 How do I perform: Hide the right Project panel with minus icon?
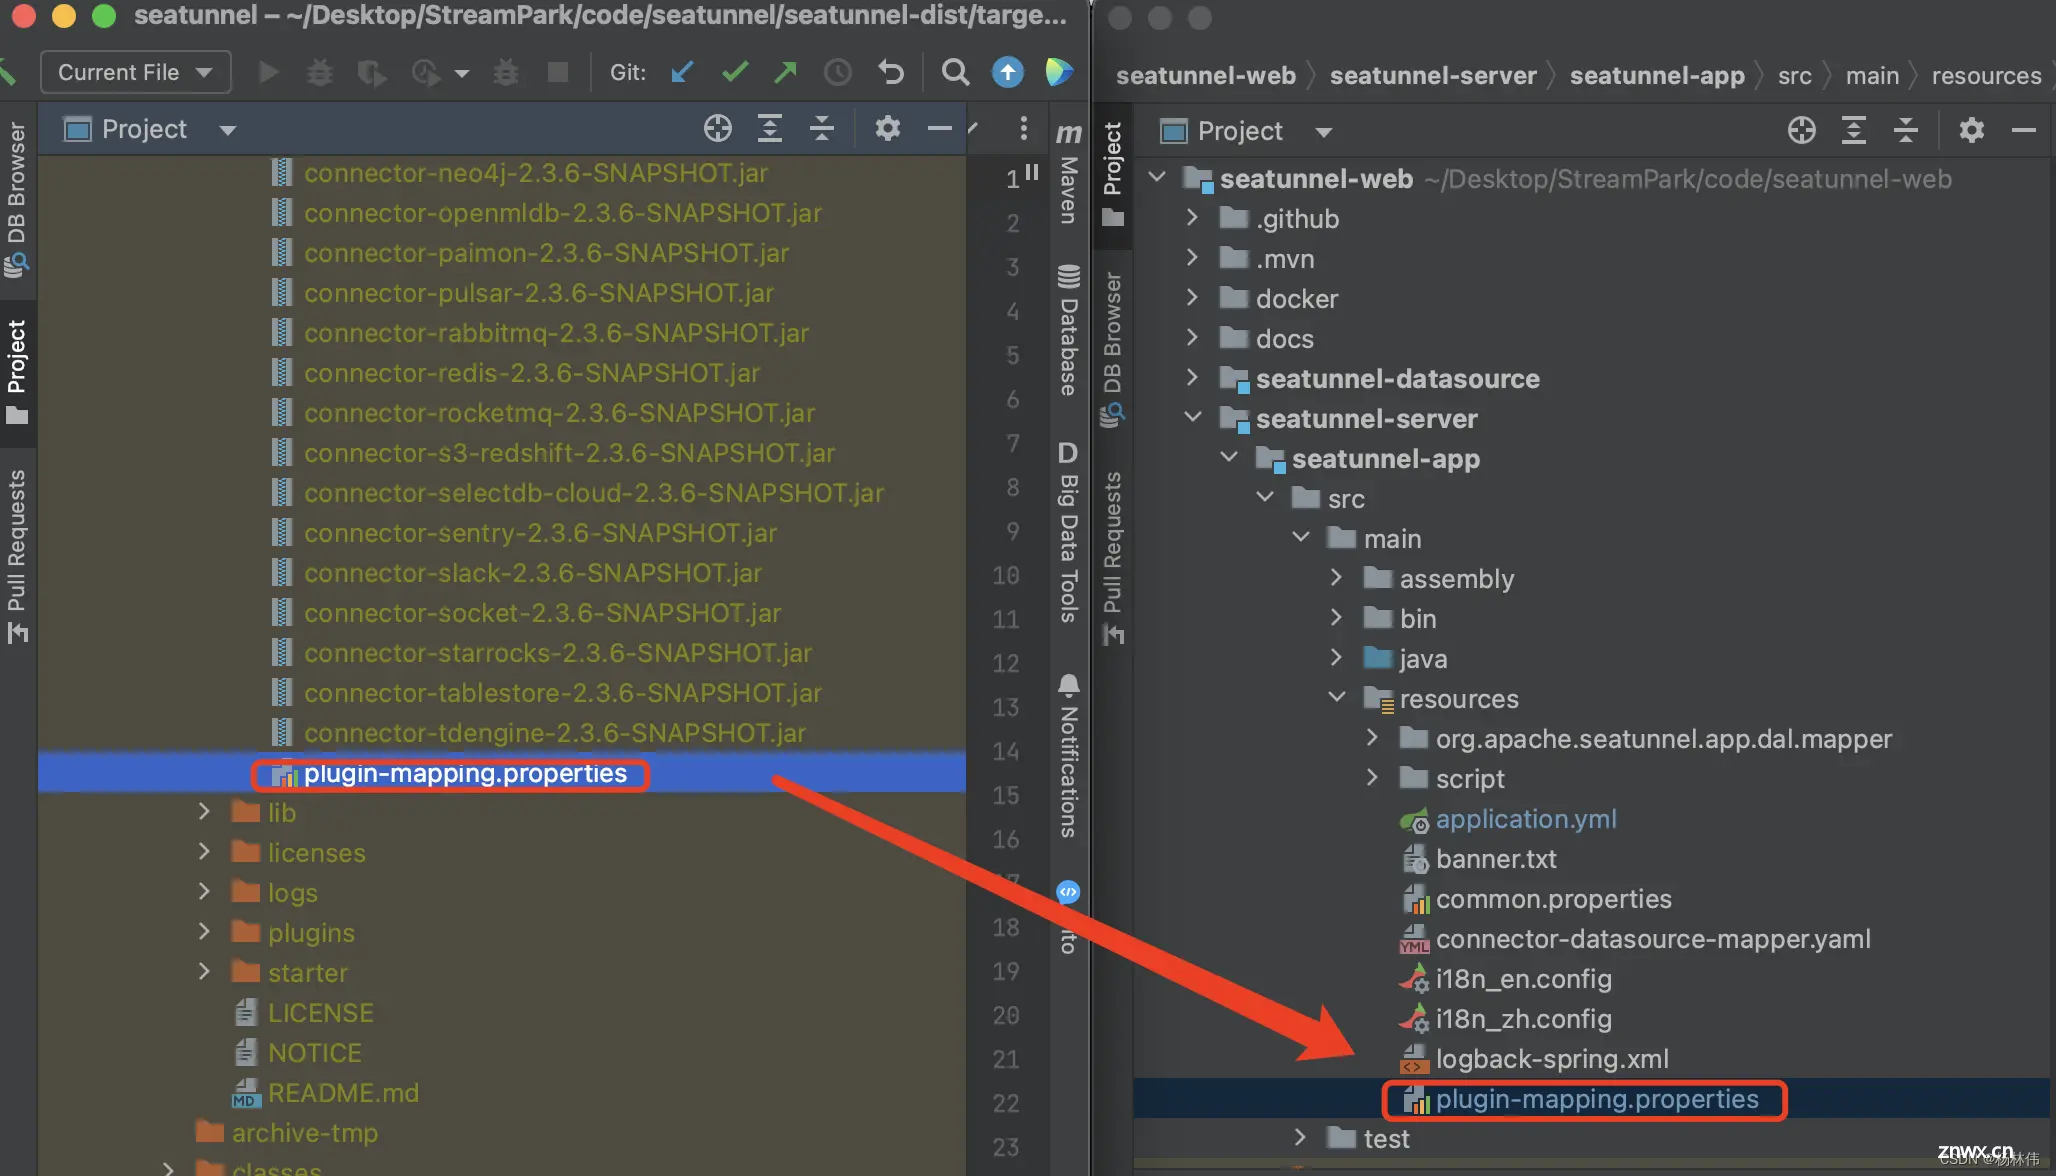(2023, 131)
